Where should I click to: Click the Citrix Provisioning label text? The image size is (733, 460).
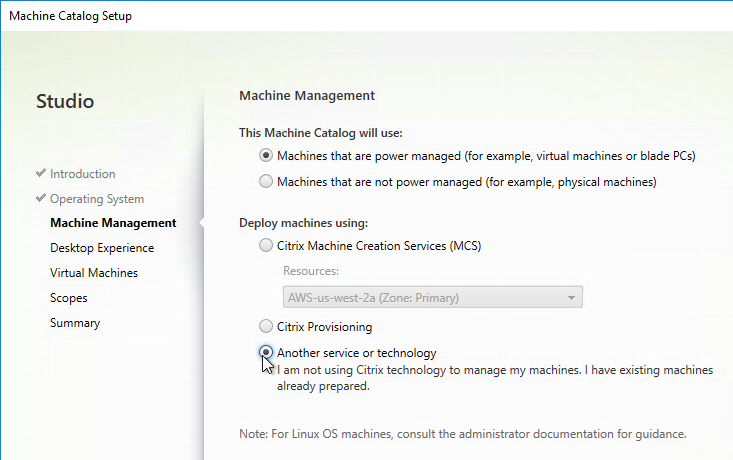point(324,327)
